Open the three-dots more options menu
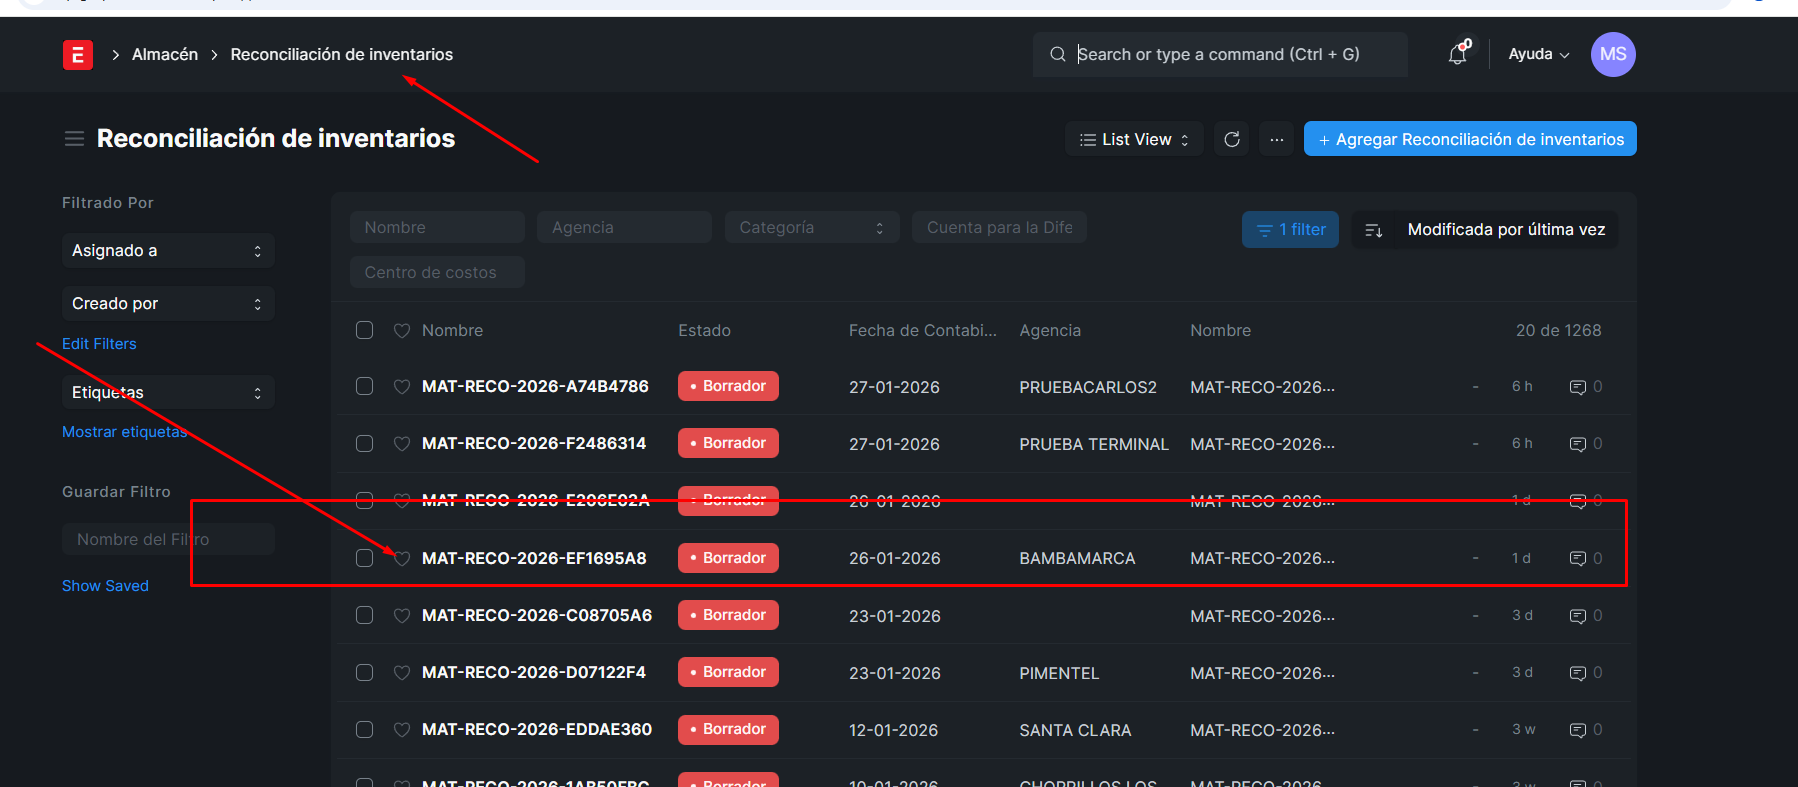 [1276, 139]
